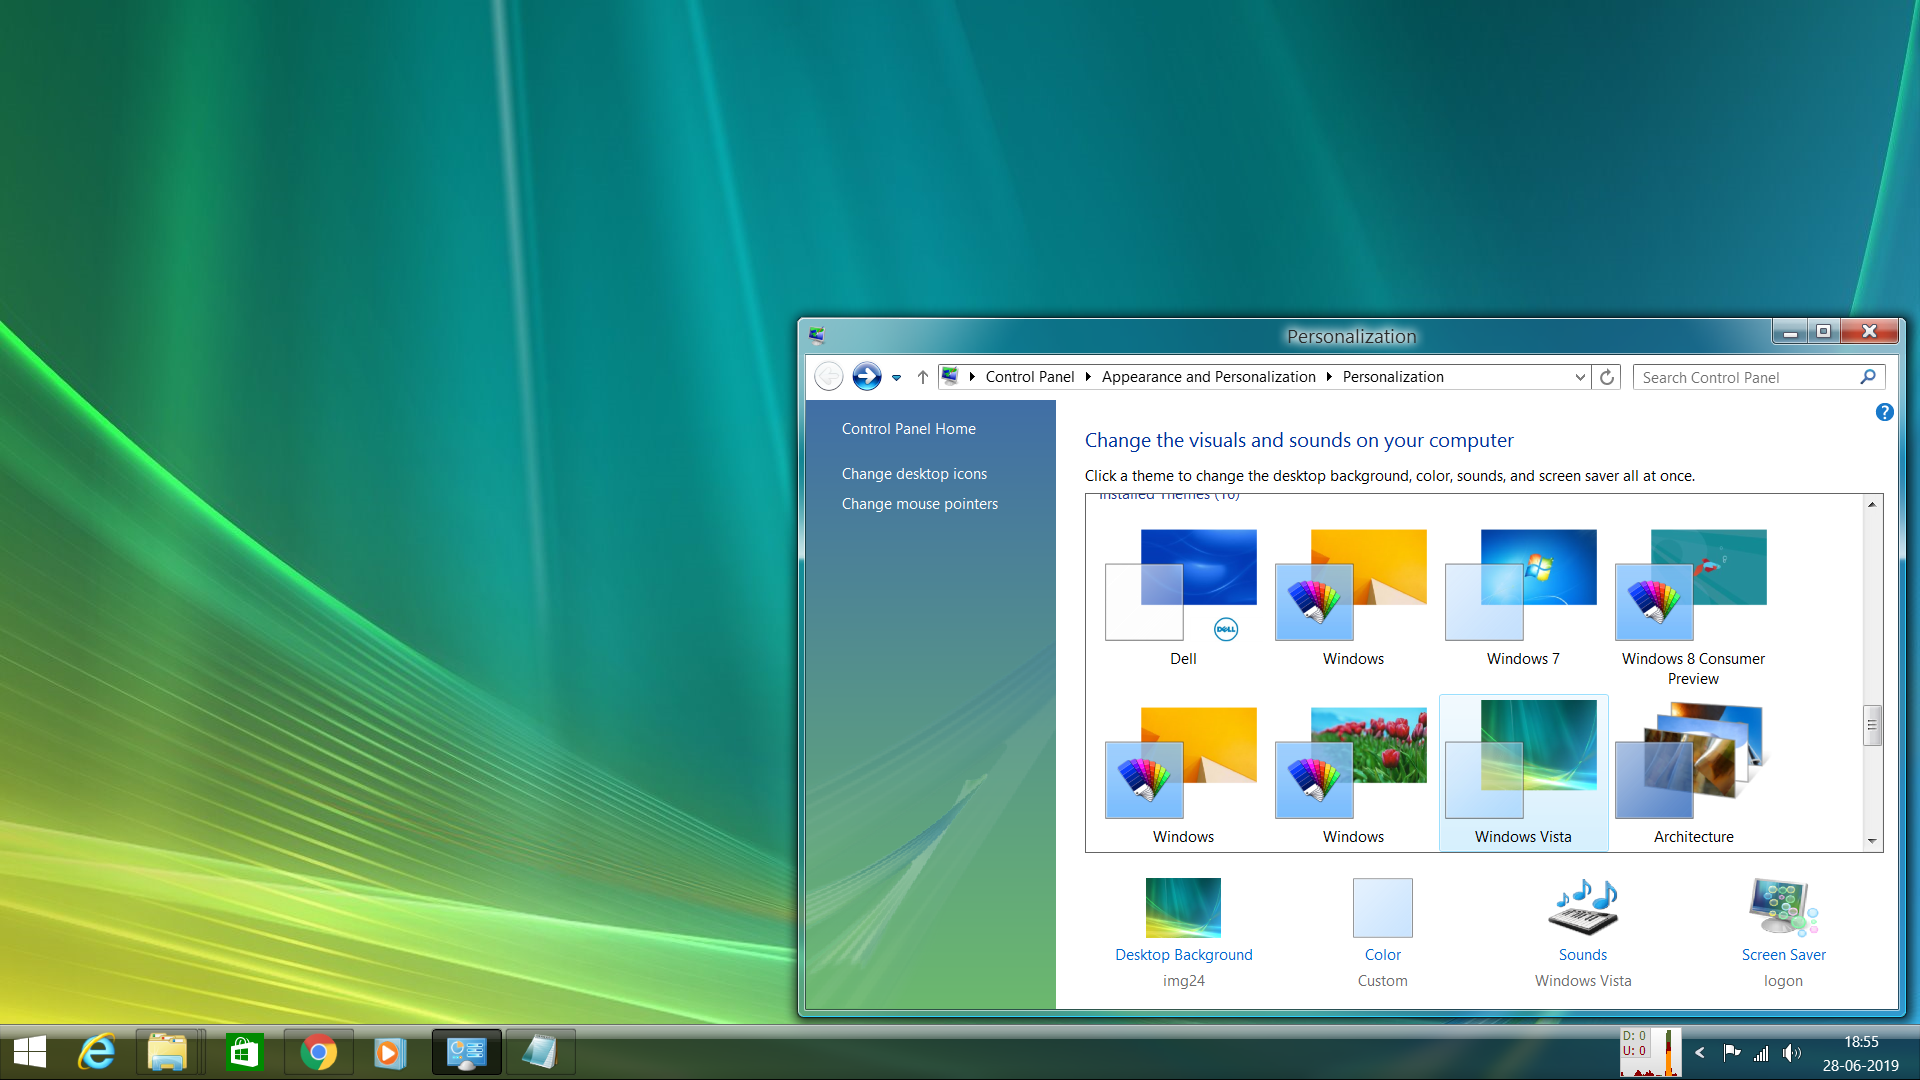Viewport: 1920px width, 1080px height.
Task: Go up one level arrow
Action: tap(923, 377)
